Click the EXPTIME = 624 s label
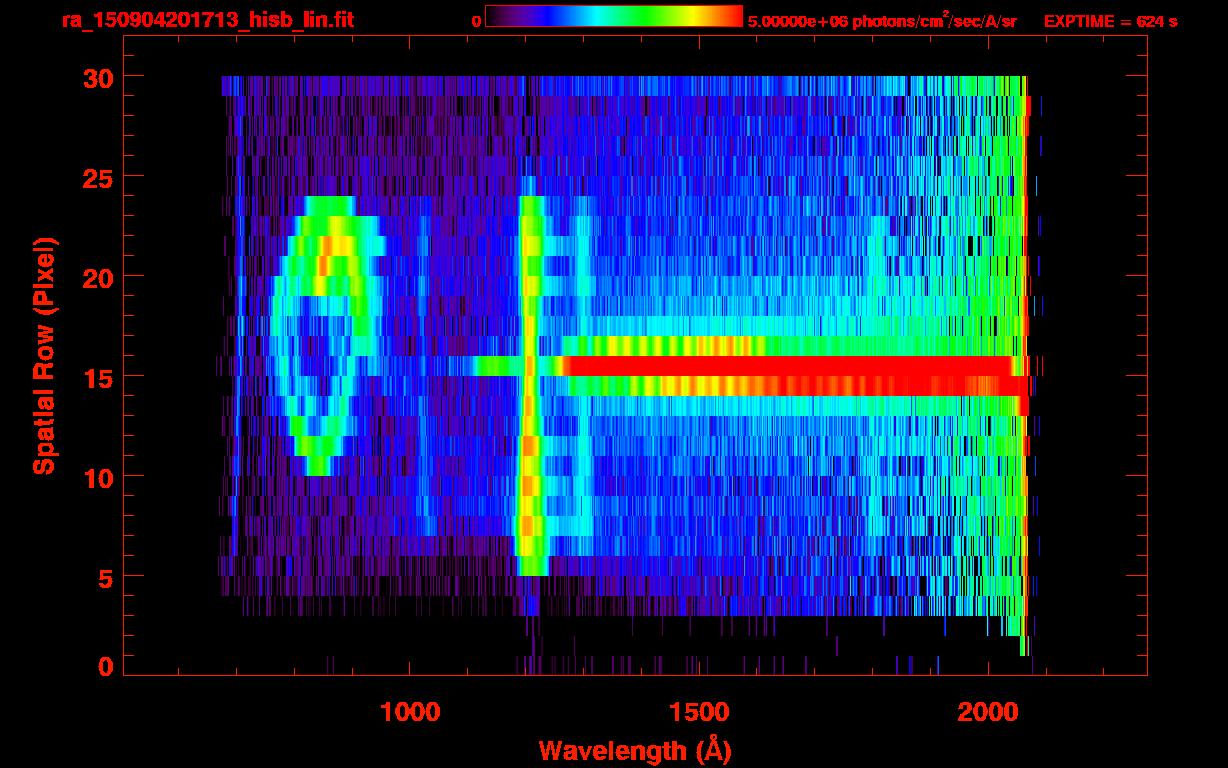Image resolution: width=1228 pixels, height=768 pixels. [1110, 21]
